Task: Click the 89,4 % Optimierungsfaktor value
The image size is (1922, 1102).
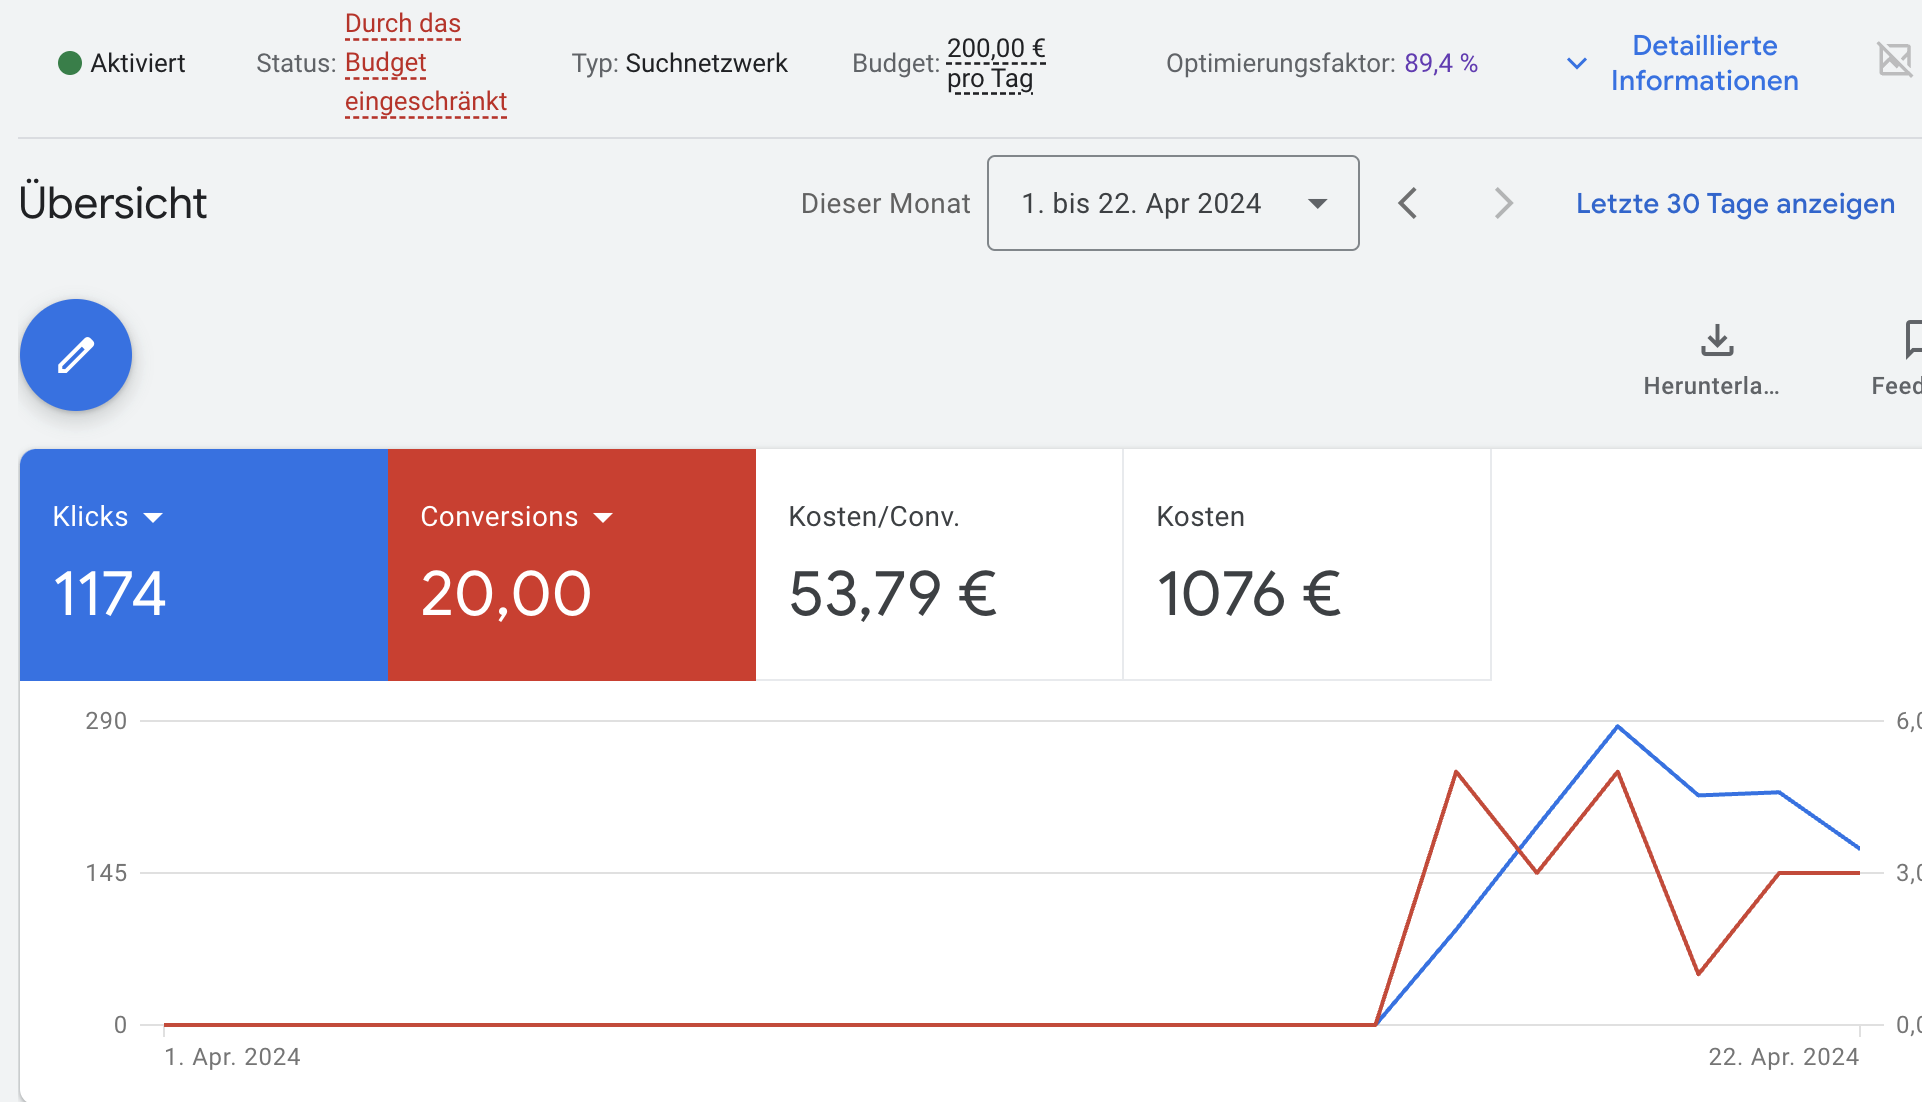Action: coord(1440,62)
